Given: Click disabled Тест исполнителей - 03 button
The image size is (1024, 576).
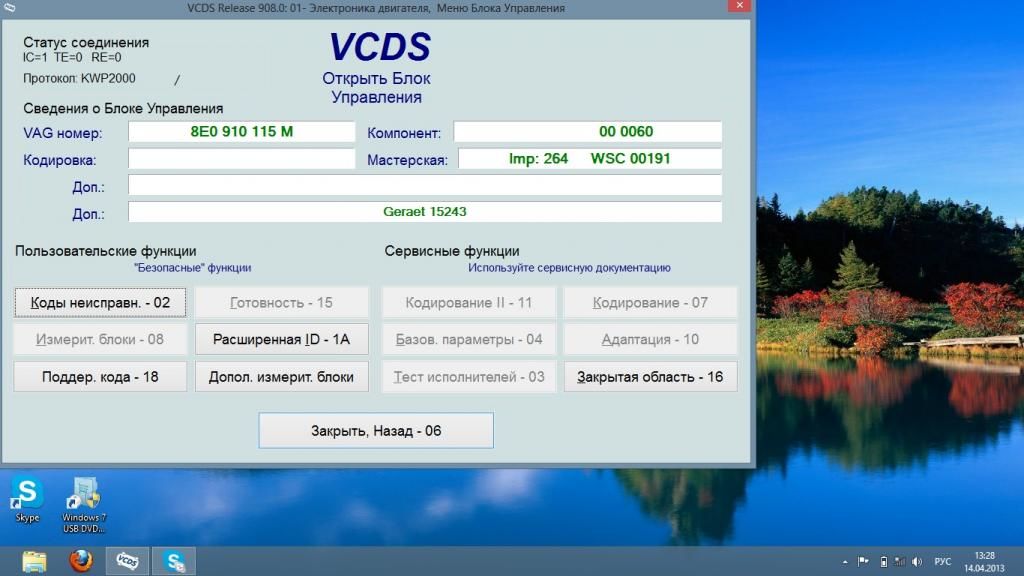Looking at the screenshot, I should pyautogui.click(x=469, y=377).
